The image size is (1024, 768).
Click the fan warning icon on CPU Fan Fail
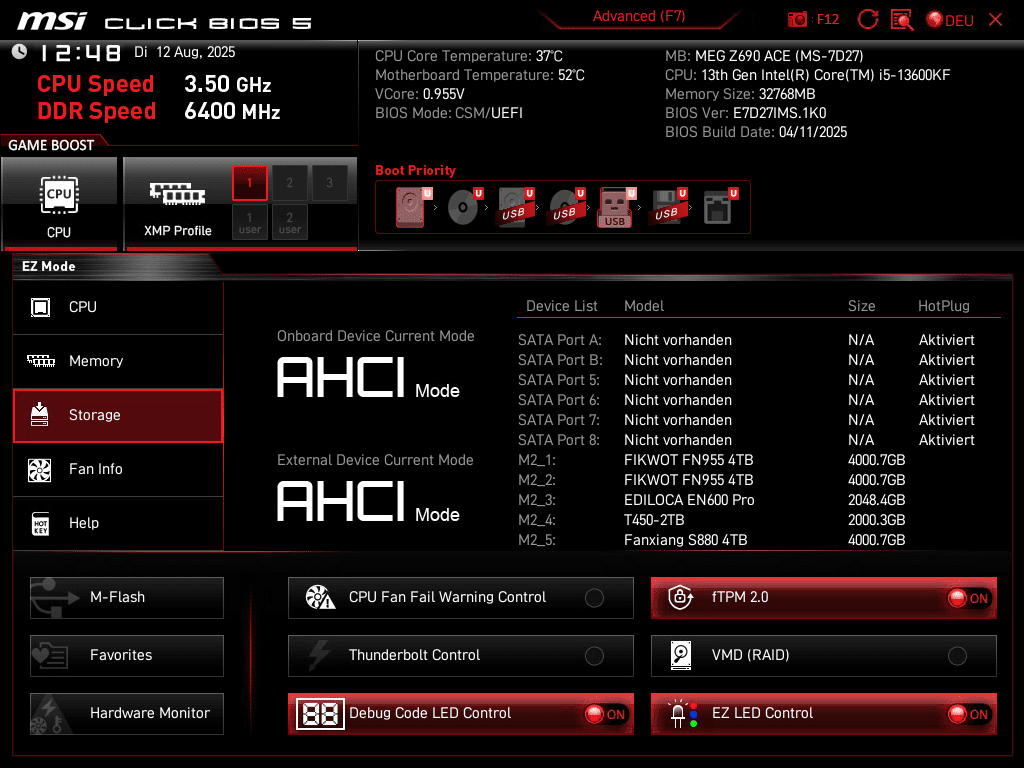(x=320, y=597)
